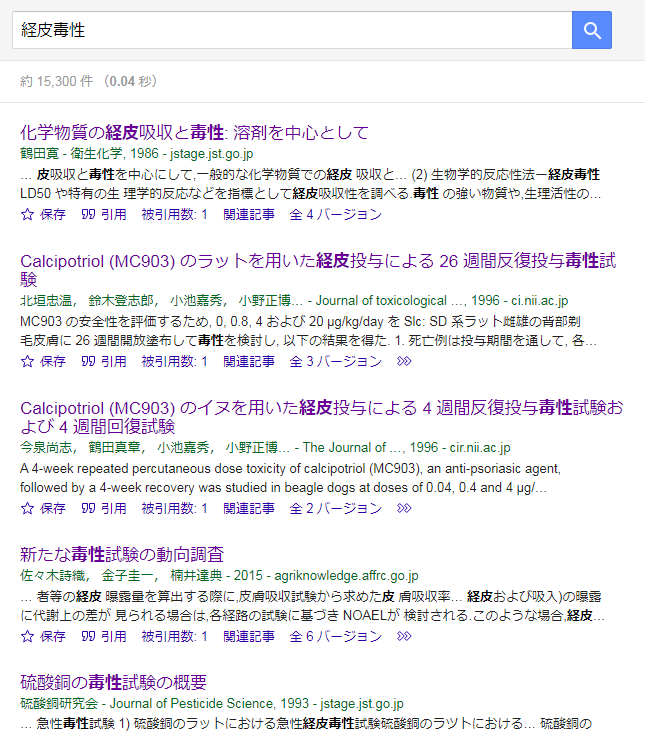Open result 化学物質の経皮吸収と毒性
The width and height of the screenshot is (645, 731).
pos(194,133)
